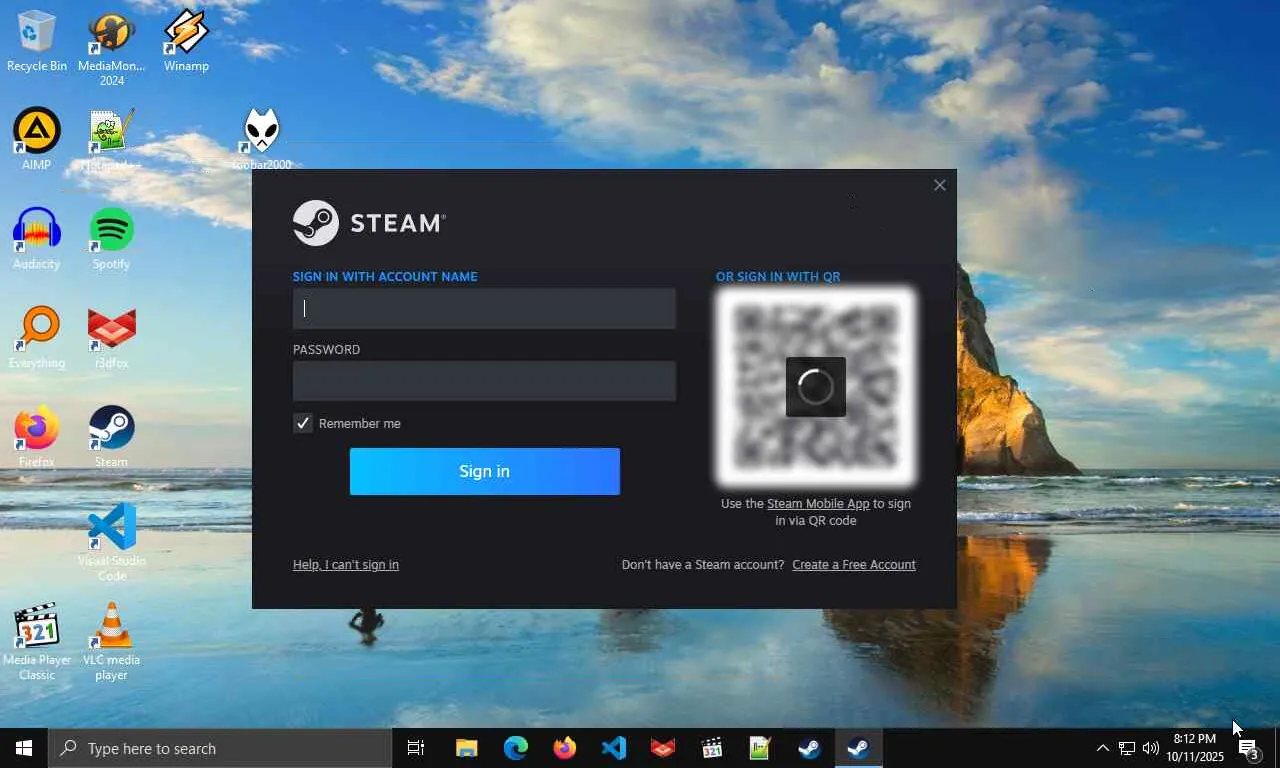This screenshot has height=768, width=1280.
Task: Open the Windows Start menu
Action: 24,748
